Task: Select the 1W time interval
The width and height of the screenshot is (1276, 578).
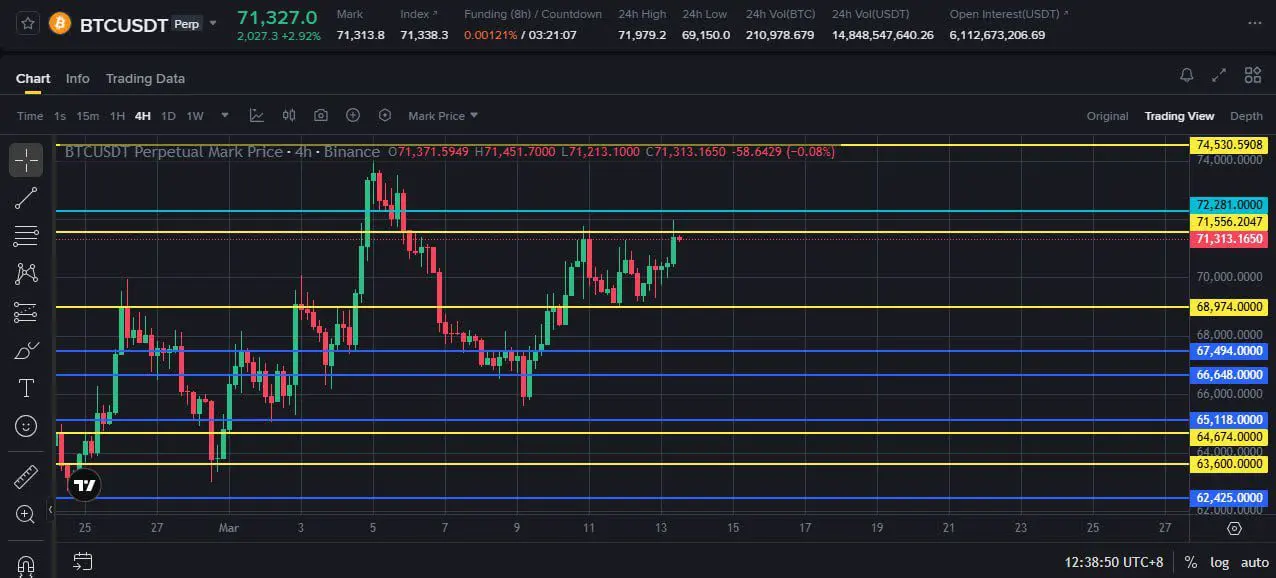Action: 195,116
